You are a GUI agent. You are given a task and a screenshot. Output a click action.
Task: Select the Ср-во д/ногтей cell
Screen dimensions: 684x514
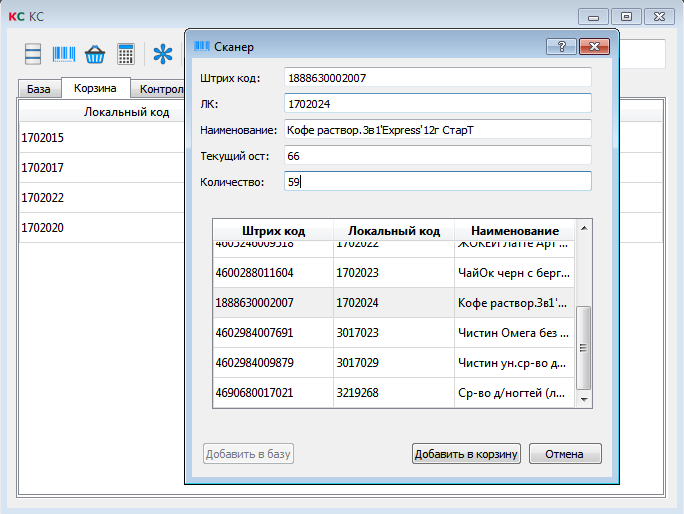pyautogui.click(x=515, y=393)
